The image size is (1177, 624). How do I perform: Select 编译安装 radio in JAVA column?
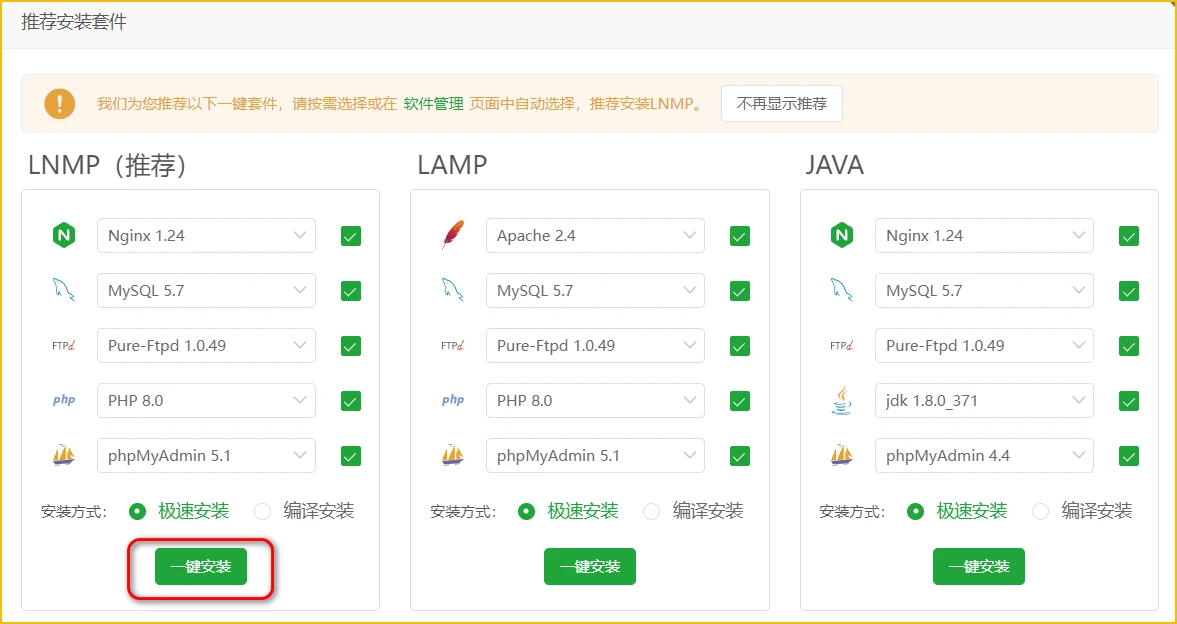[x=1040, y=512]
